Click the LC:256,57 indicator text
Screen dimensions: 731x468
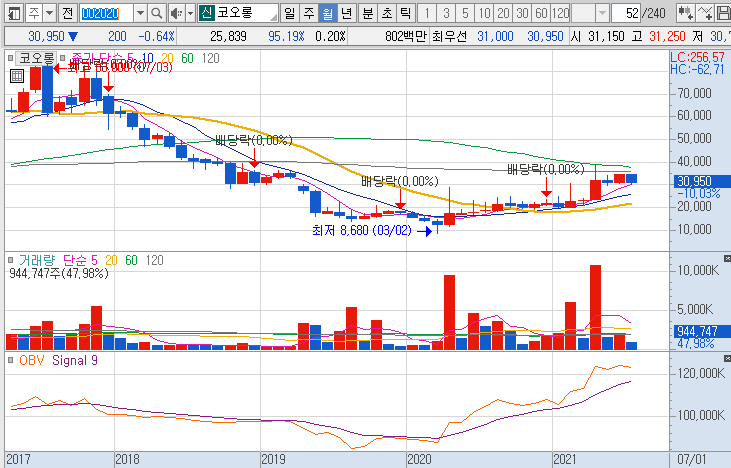697,57
